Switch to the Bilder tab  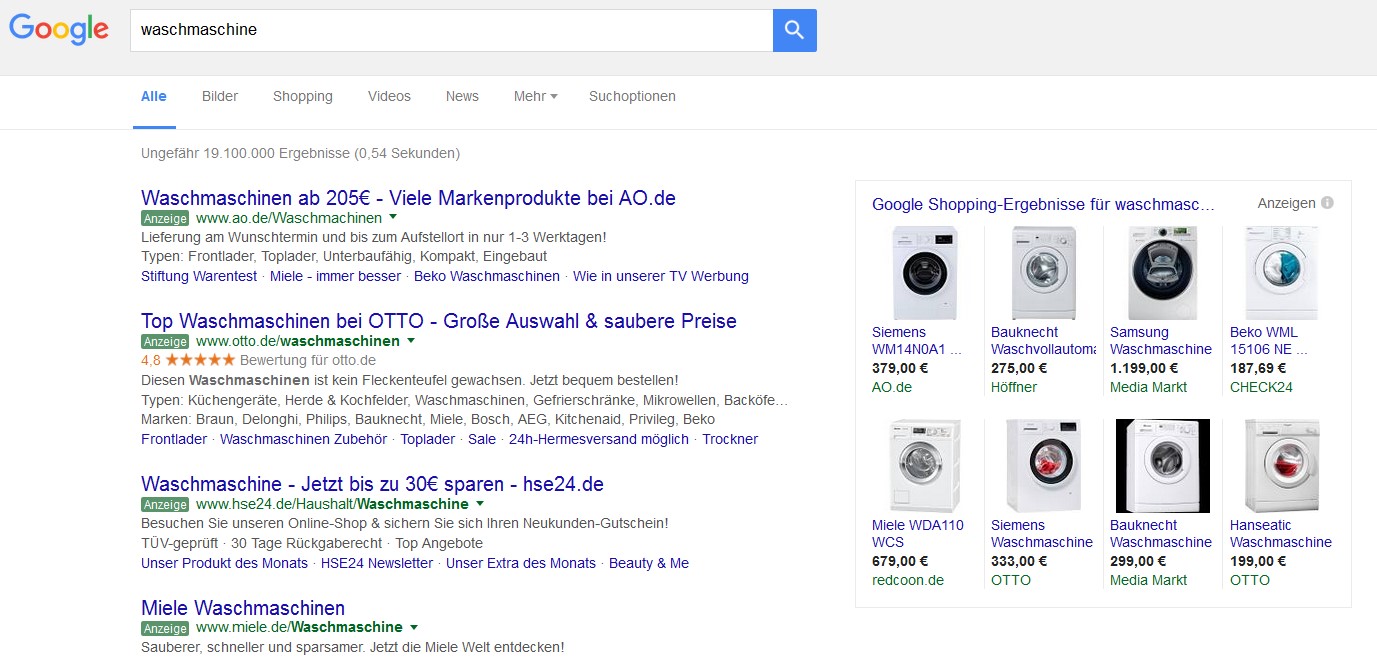220,96
